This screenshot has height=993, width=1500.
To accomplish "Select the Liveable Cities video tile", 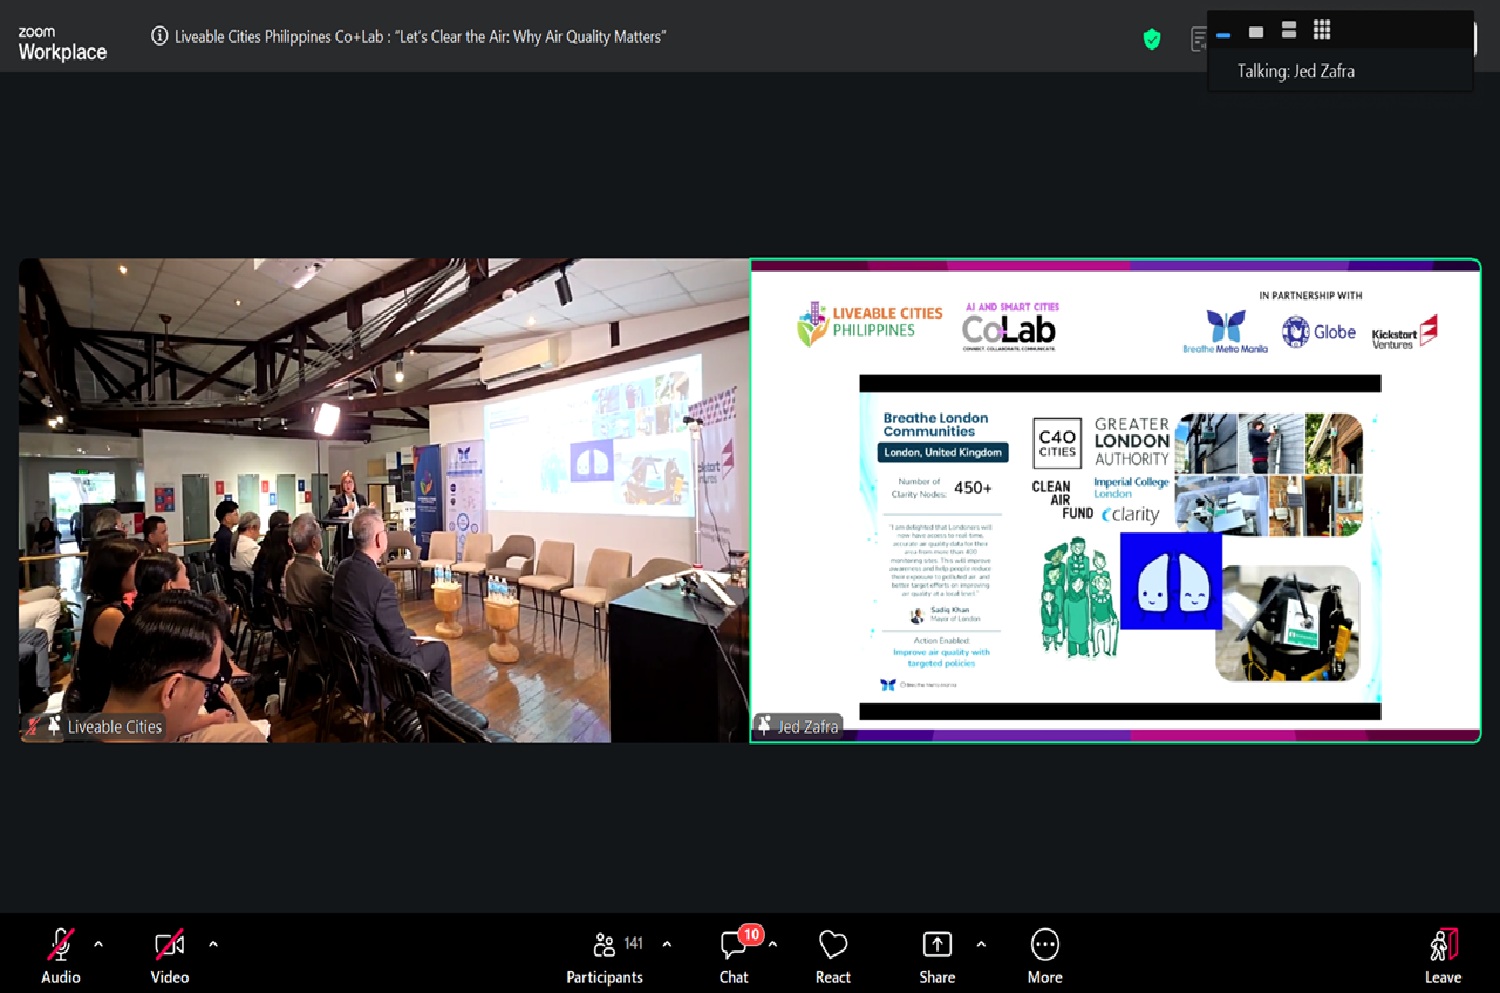I will coord(383,500).
